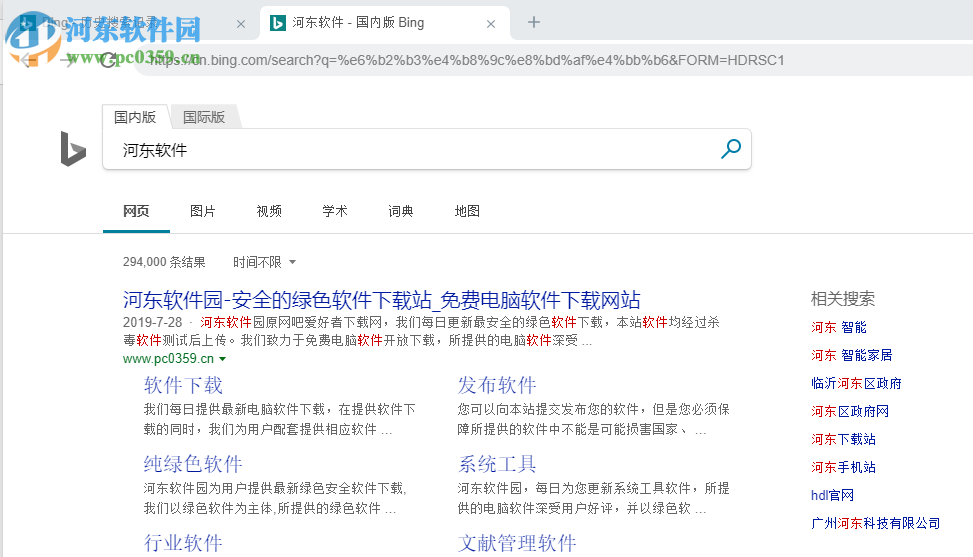Open the 行业软件 sublink

coord(183,543)
